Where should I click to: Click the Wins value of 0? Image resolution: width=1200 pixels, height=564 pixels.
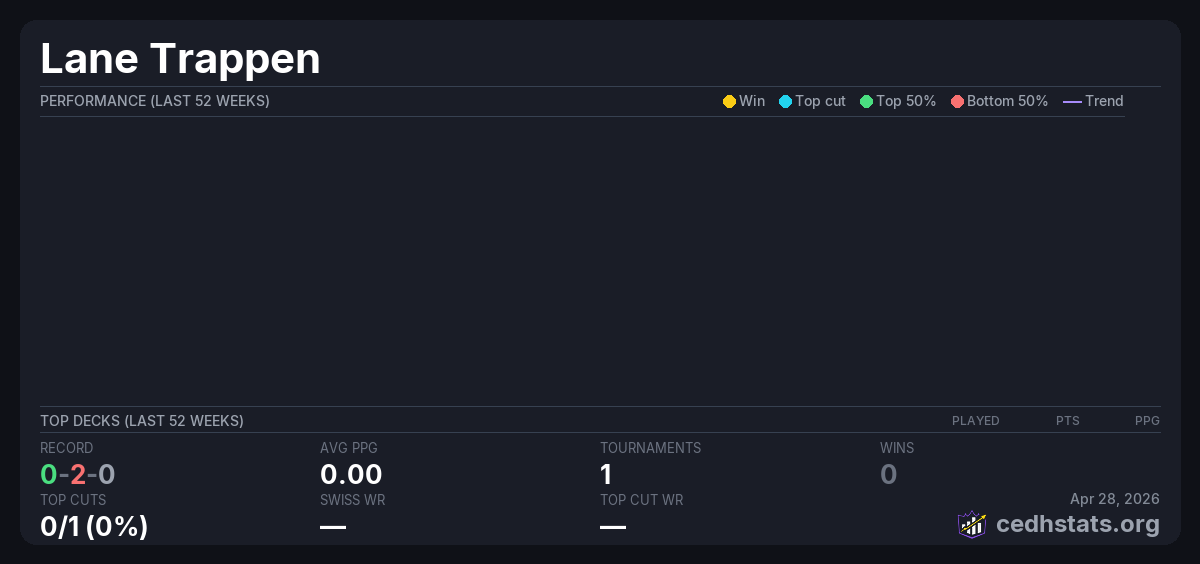888,474
